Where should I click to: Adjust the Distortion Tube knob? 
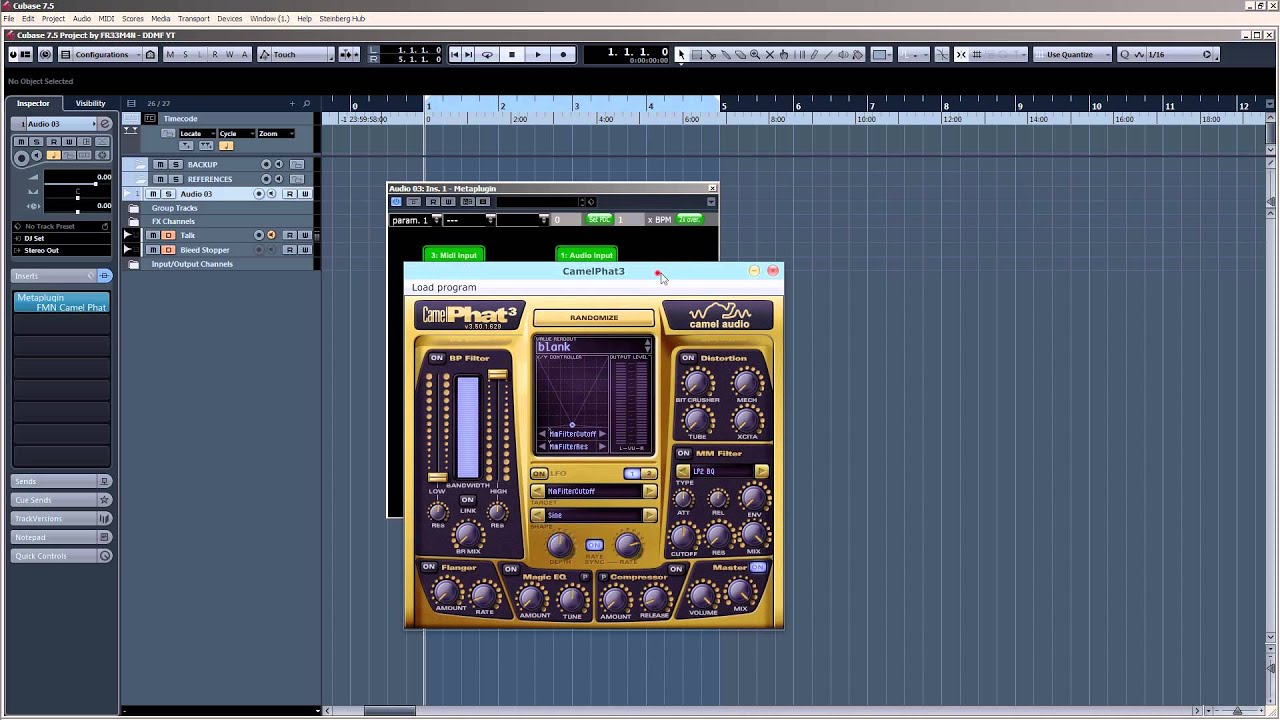[697, 420]
